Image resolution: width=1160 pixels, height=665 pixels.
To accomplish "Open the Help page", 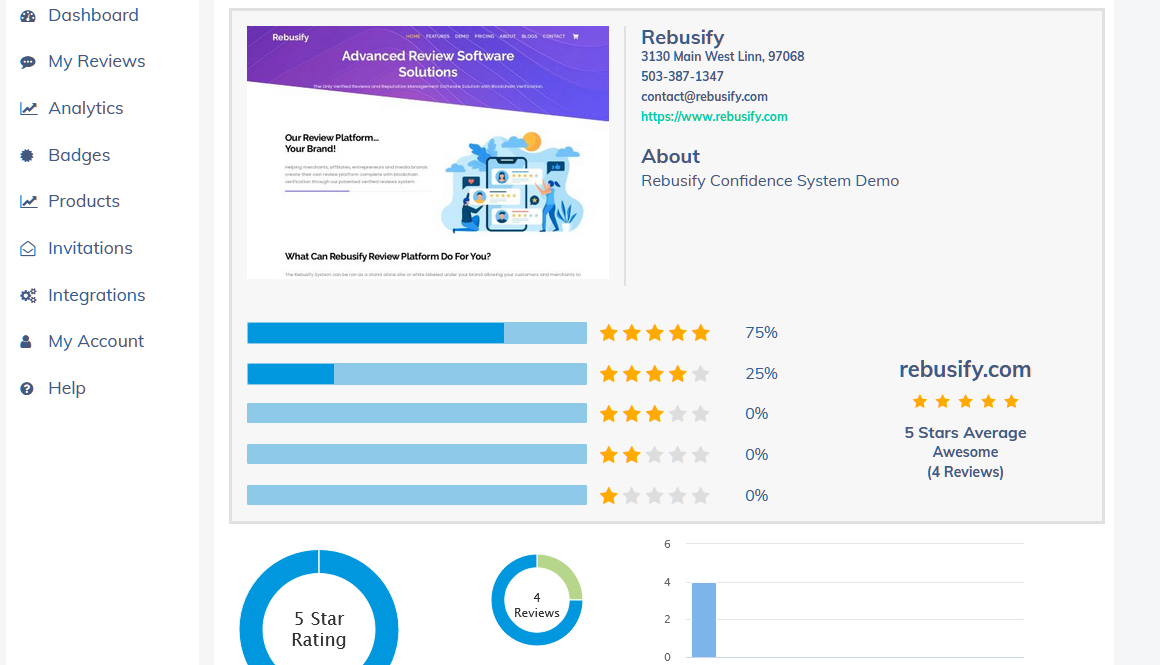I will (x=67, y=388).
